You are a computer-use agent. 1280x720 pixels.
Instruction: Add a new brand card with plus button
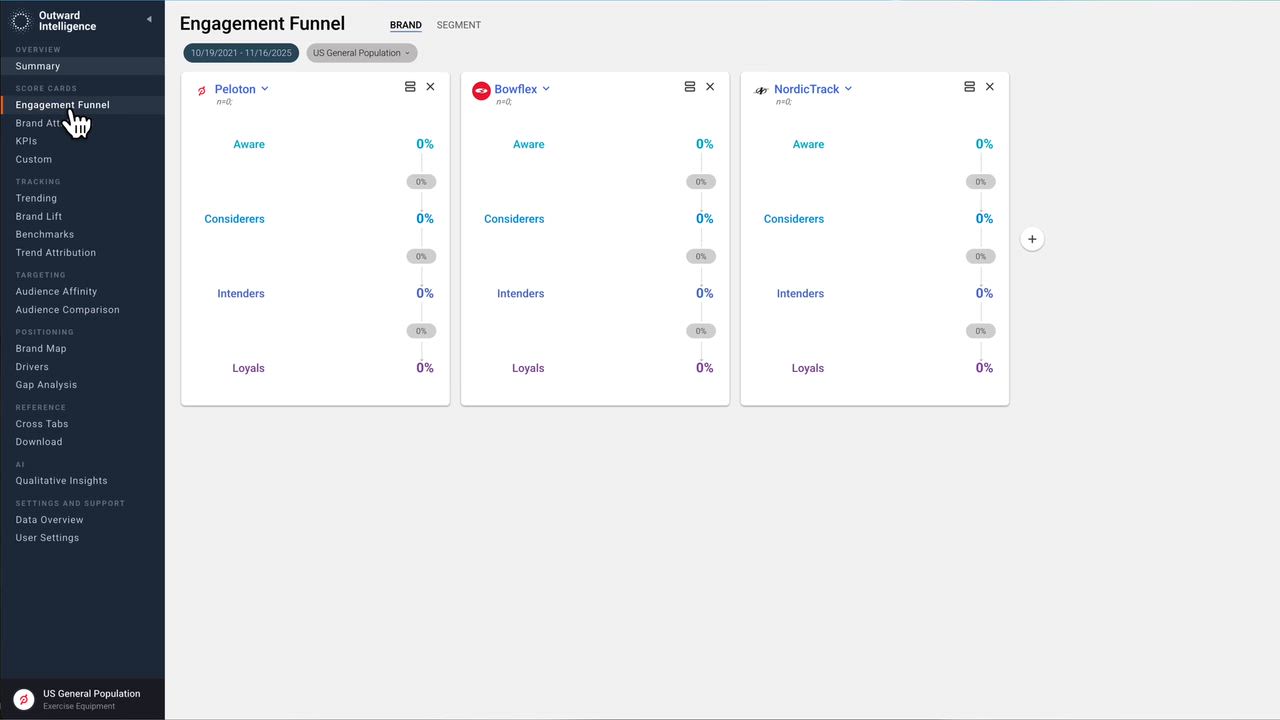pos(1032,239)
